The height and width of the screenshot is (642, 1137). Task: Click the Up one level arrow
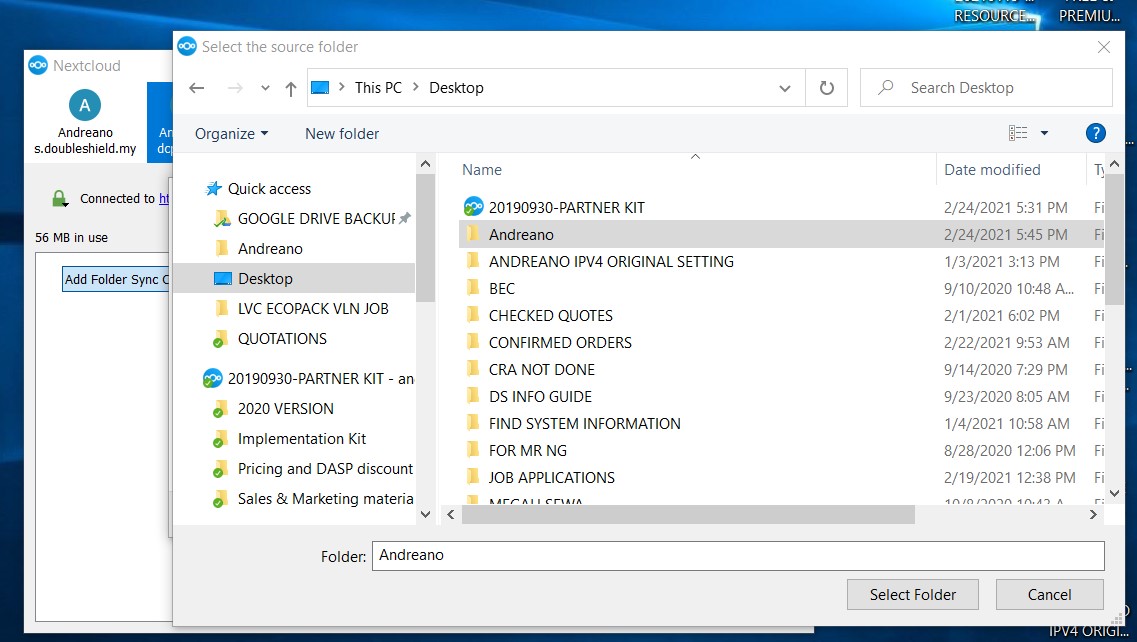click(291, 88)
